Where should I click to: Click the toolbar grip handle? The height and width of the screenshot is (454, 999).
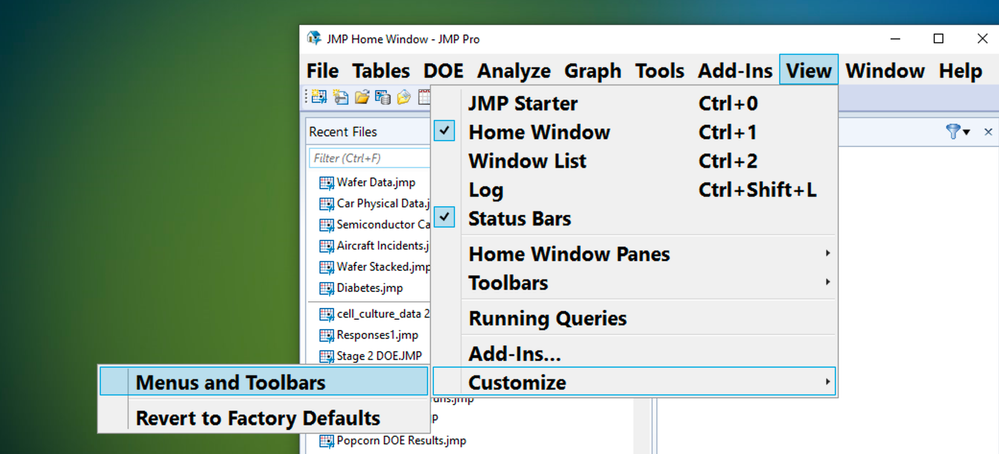pyautogui.click(x=306, y=97)
